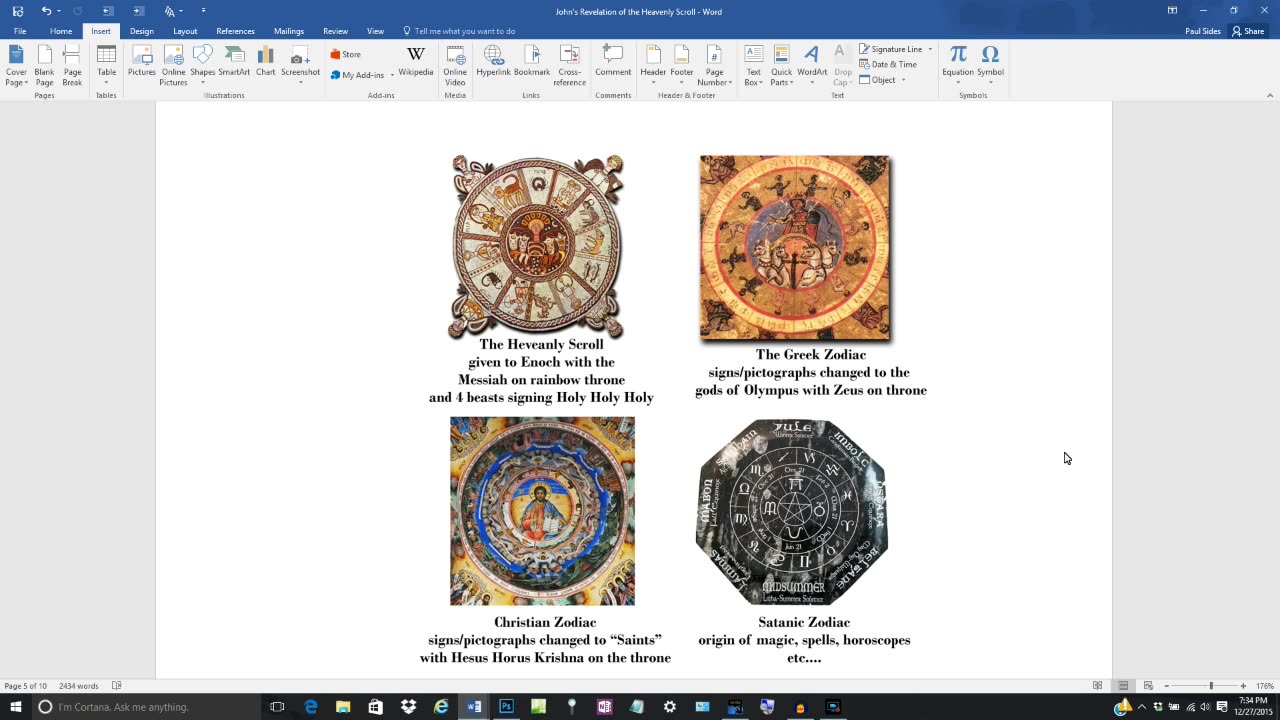Insert Date & Time
1280x720 pixels.
tap(887, 64)
